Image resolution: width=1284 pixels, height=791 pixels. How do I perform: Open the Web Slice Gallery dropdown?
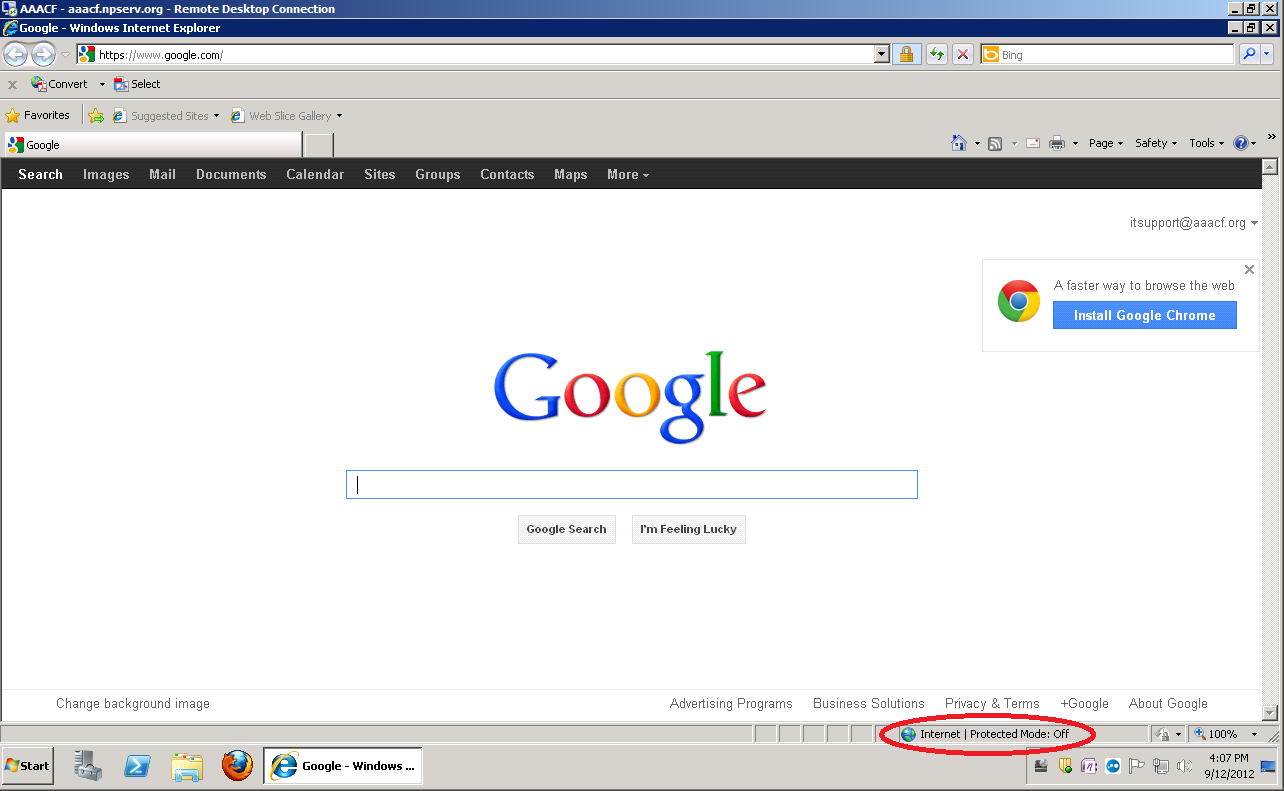tap(286, 116)
